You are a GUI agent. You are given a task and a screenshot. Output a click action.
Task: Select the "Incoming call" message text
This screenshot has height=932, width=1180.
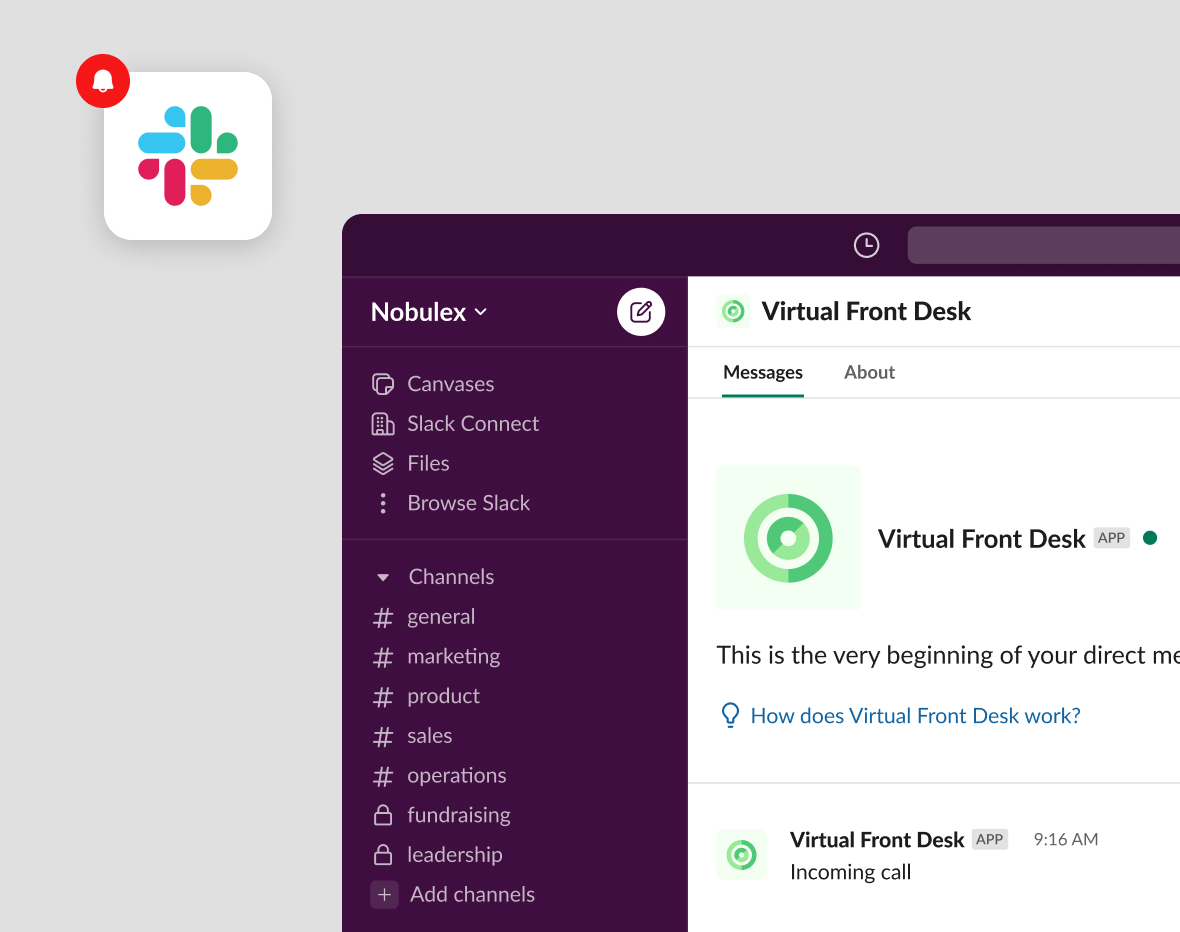(x=850, y=873)
